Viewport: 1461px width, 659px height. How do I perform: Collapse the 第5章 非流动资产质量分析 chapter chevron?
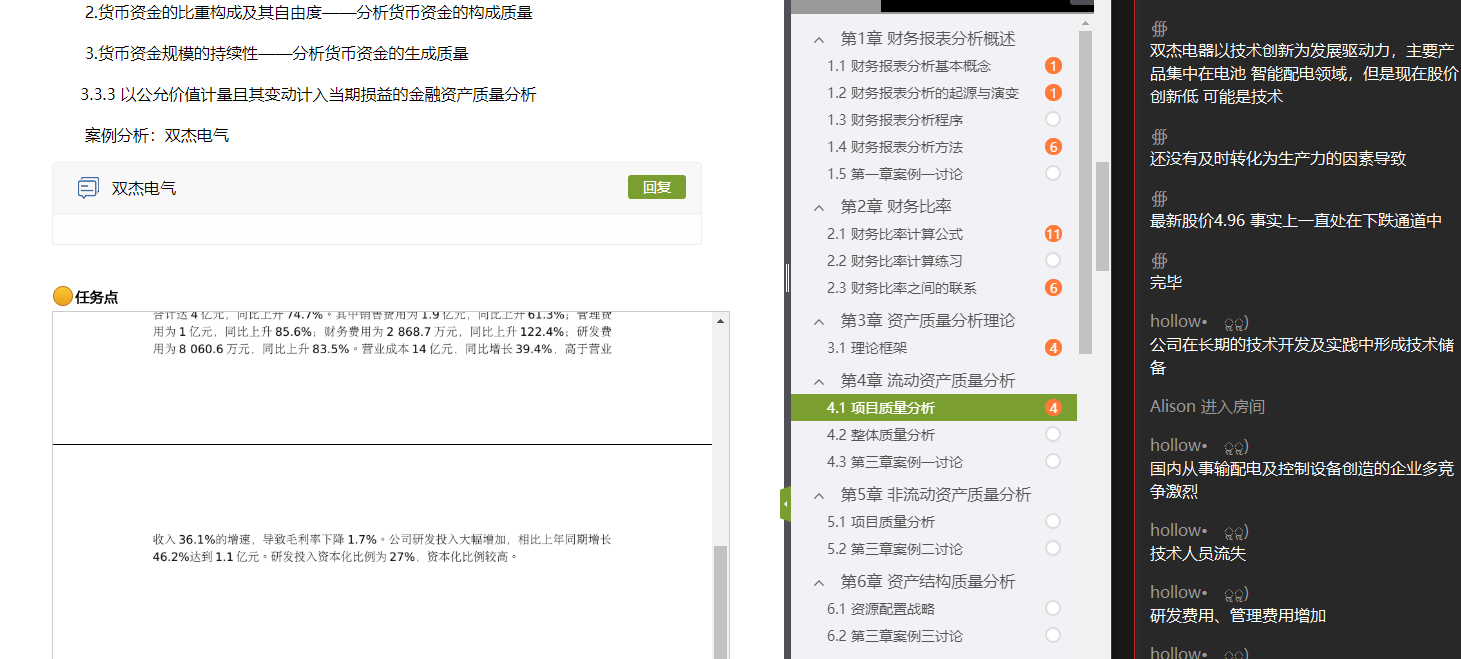(x=819, y=495)
